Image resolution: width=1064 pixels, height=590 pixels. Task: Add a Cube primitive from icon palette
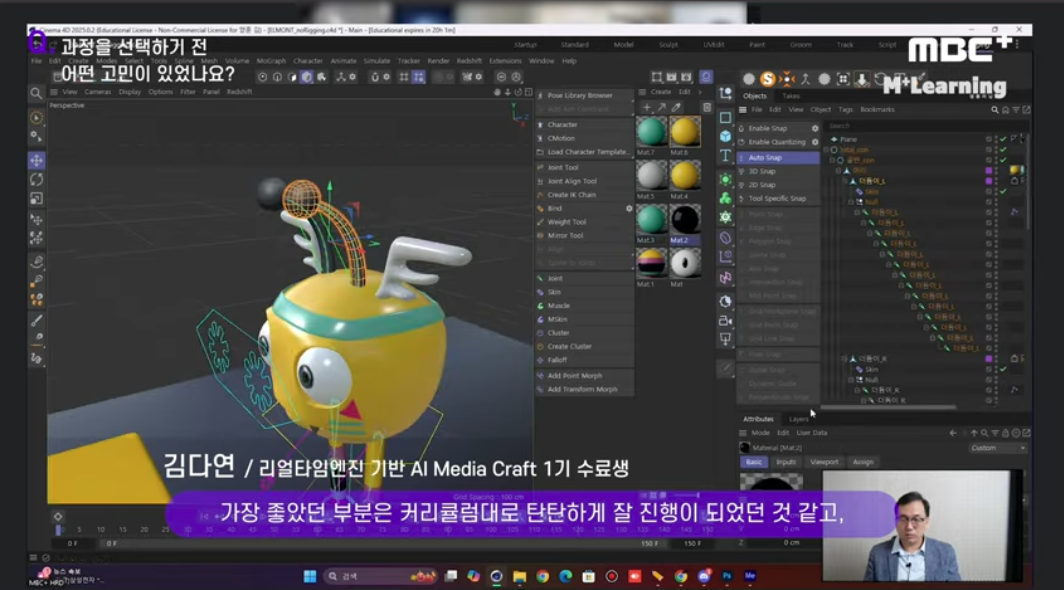click(725, 136)
